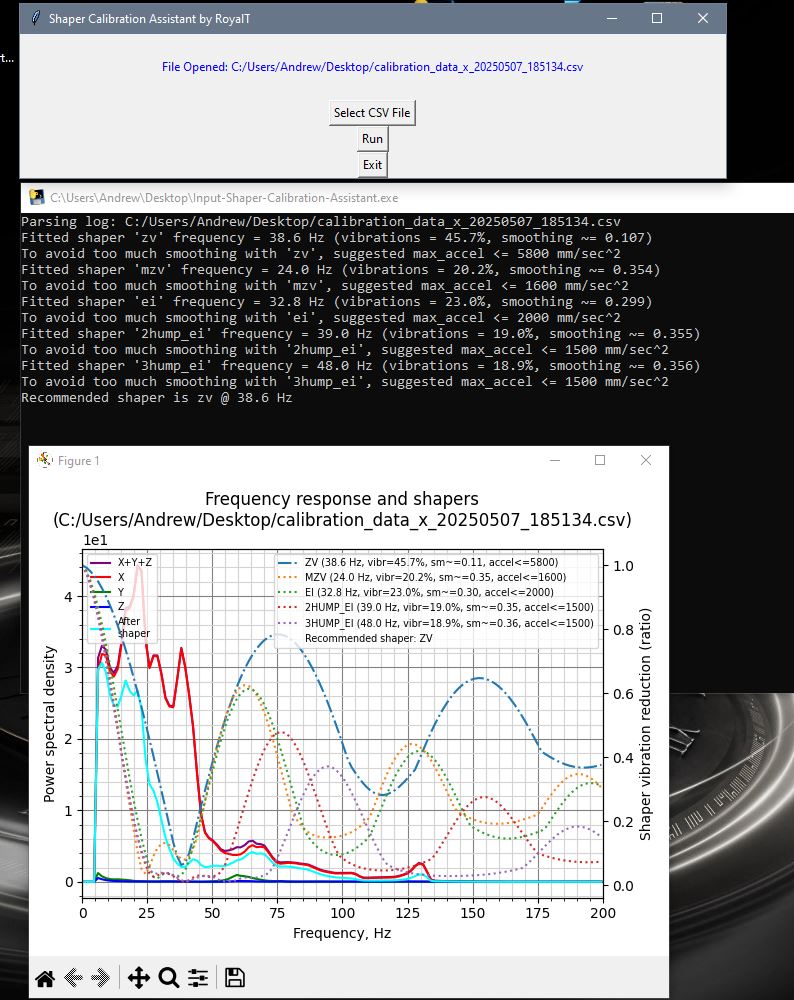Activate zoom-to-rectangle magnifier tool
This screenshot has width=794, height=1000.
click(168, 978)
